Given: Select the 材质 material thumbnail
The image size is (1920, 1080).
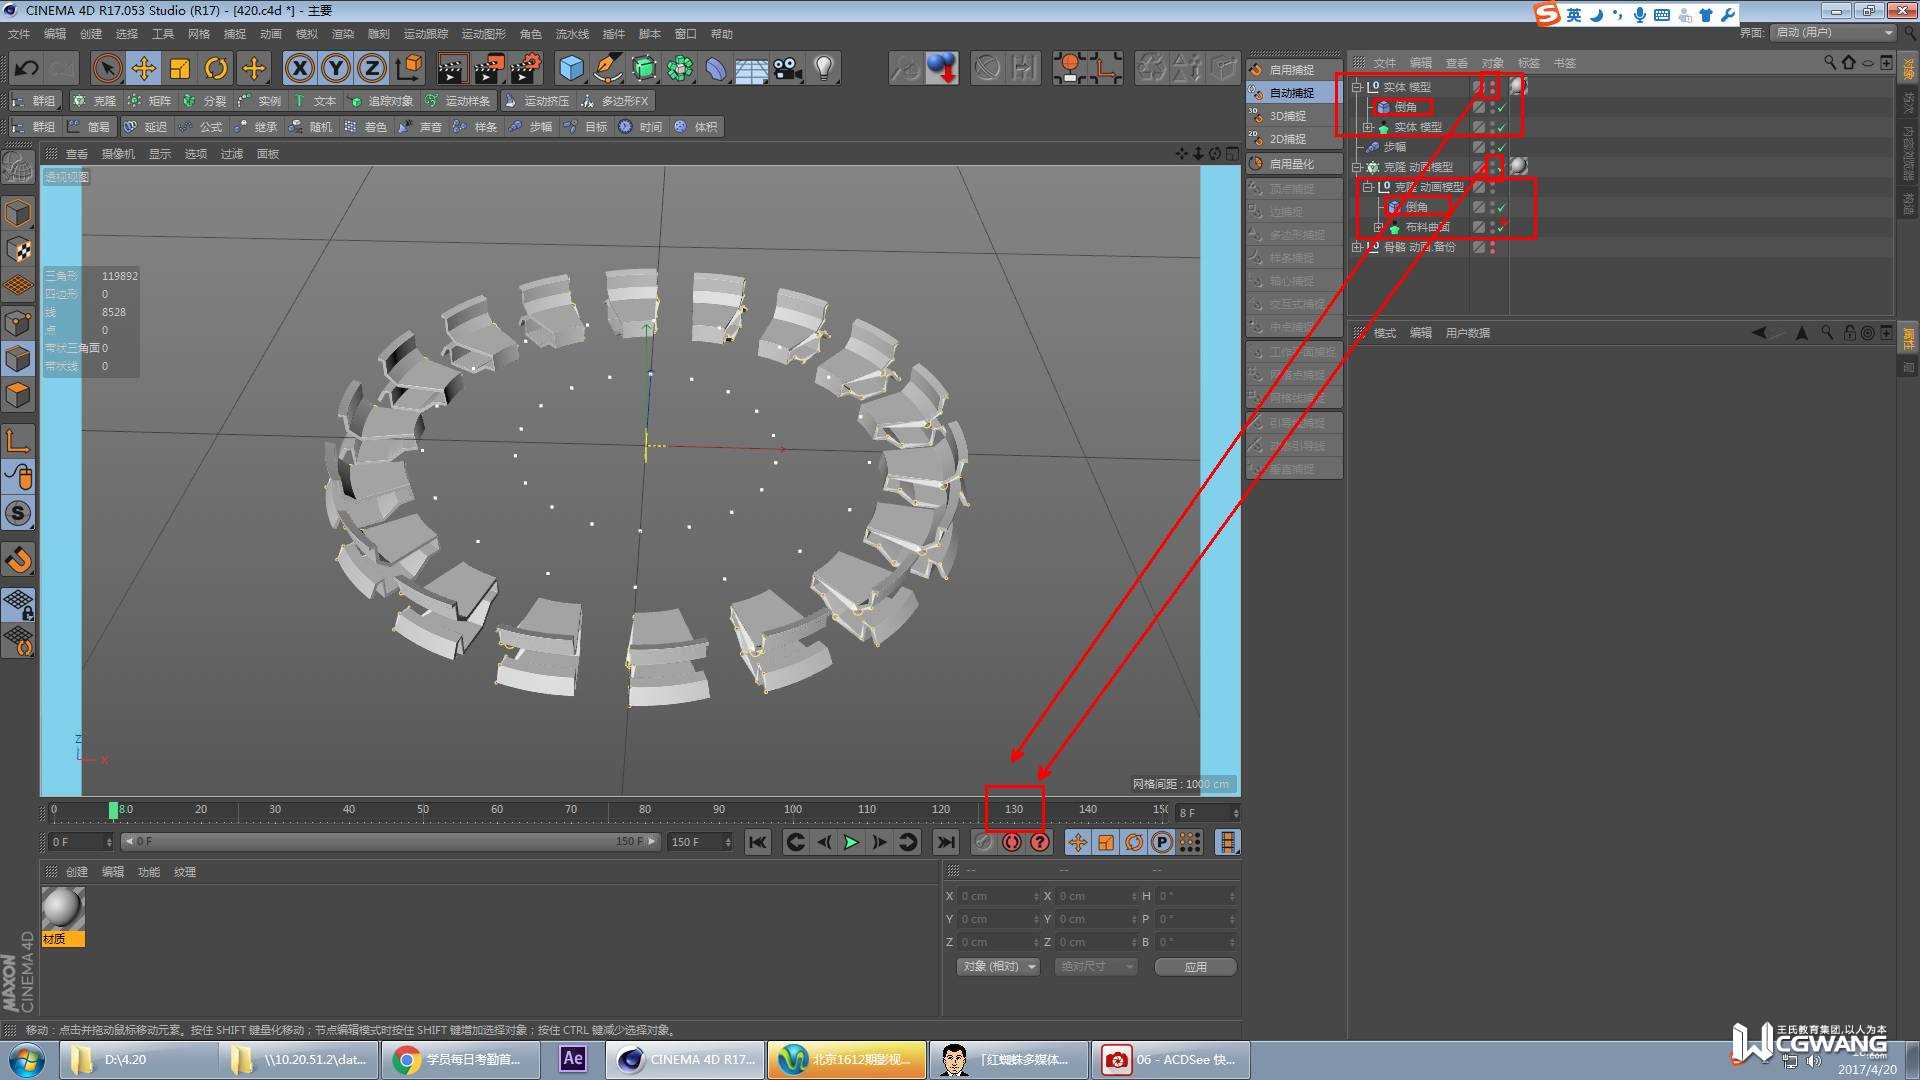Looking at the screenshot, I should (62, 910).
